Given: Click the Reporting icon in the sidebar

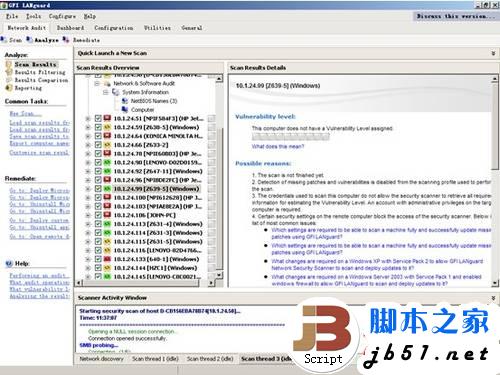Looking at the screenshot, I should pos(9,88).
